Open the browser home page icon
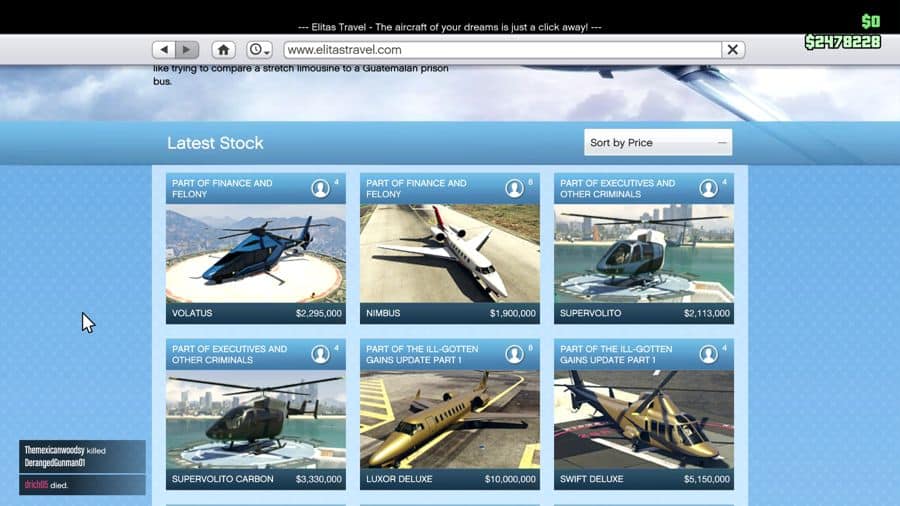This screenshot has width=900, height=506. pos(223,49)
